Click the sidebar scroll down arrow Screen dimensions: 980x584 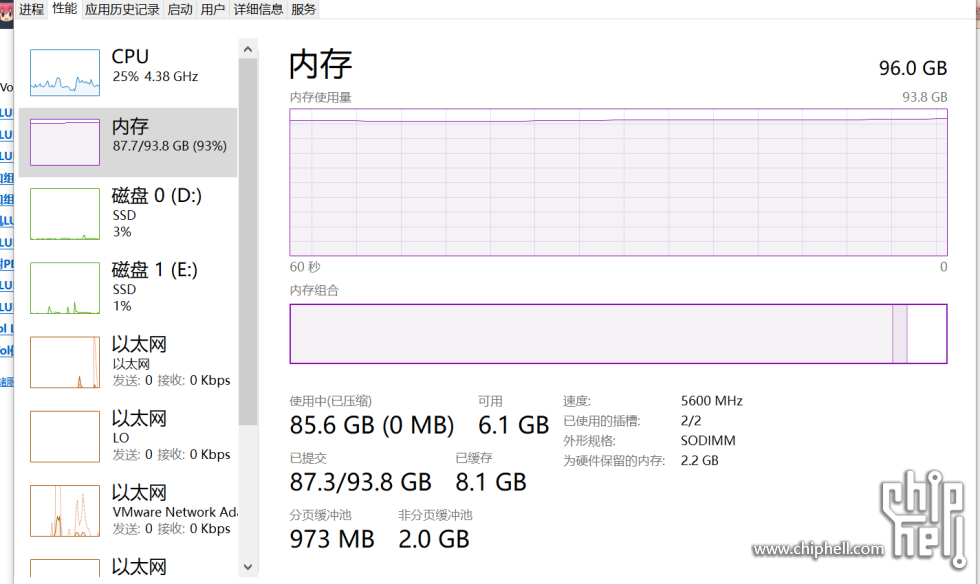248,567
